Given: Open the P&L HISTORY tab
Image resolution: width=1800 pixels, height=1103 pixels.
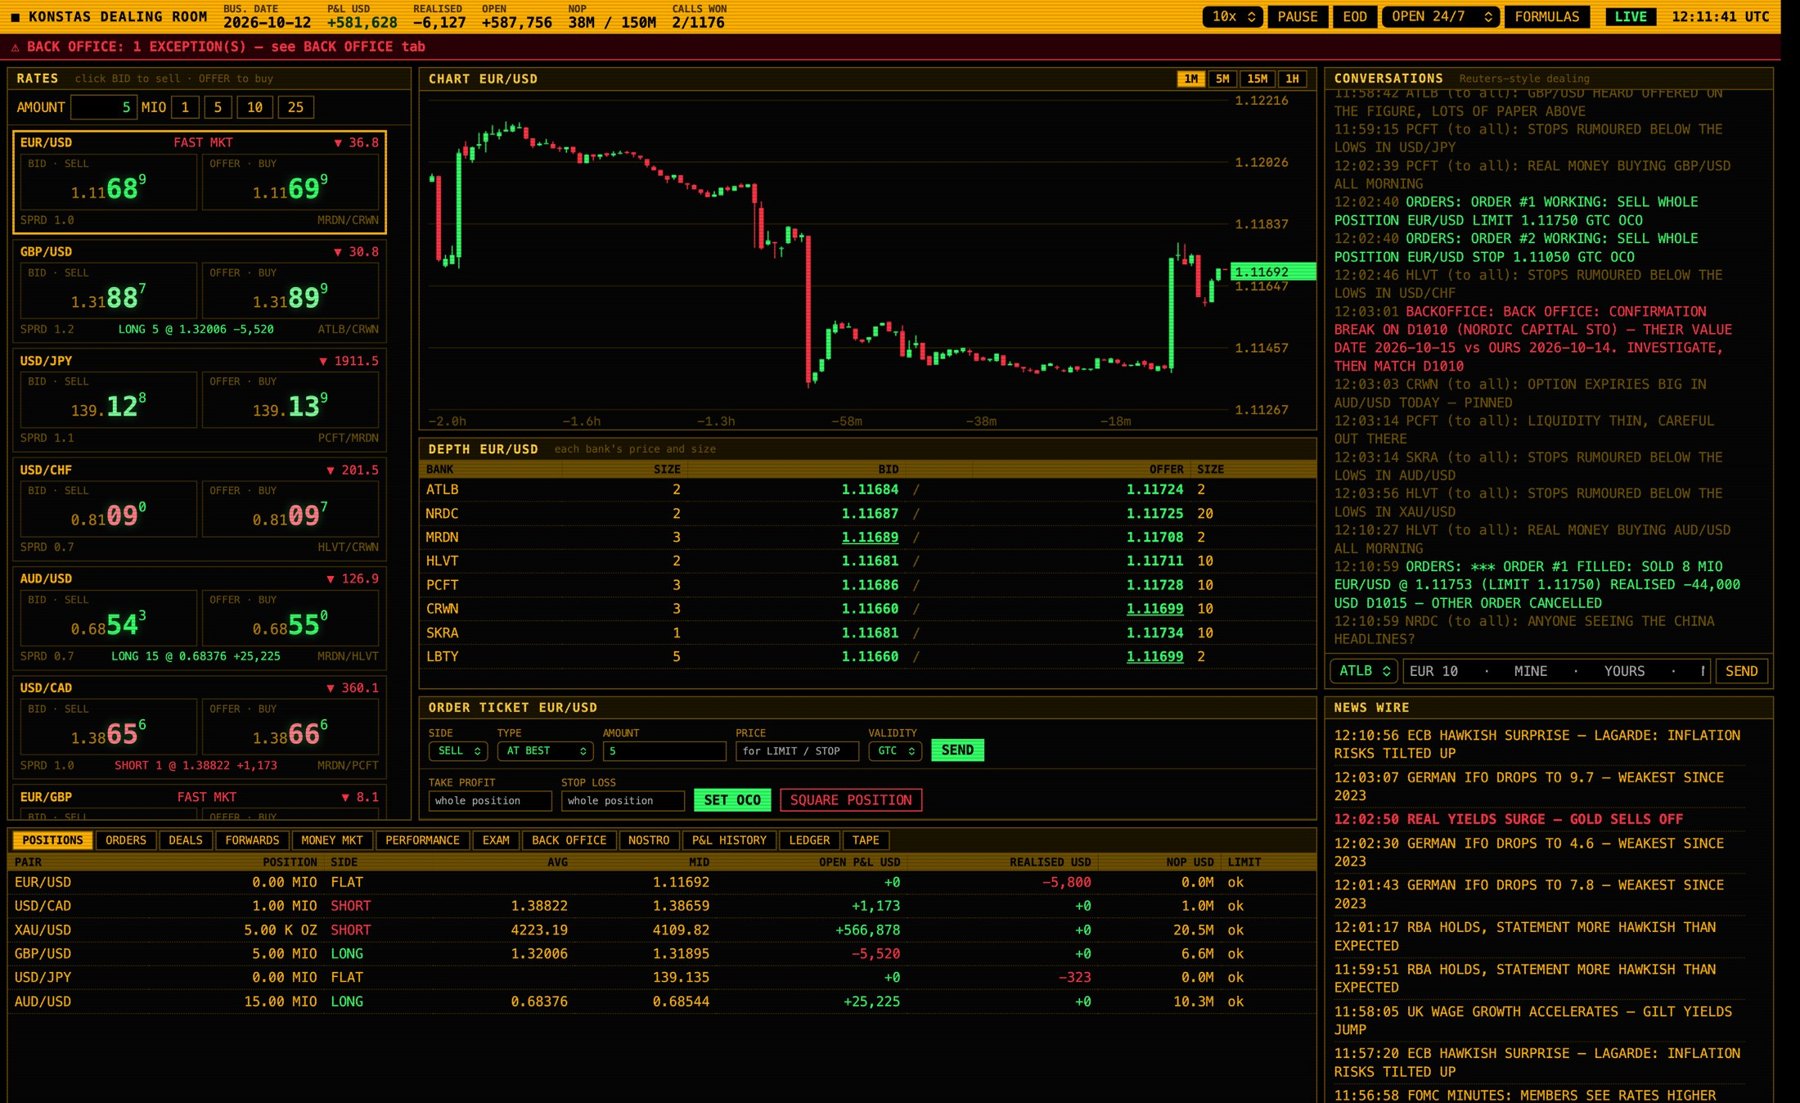Looking at the screenshot, I should pyautogui.click(x=729, y=840).
